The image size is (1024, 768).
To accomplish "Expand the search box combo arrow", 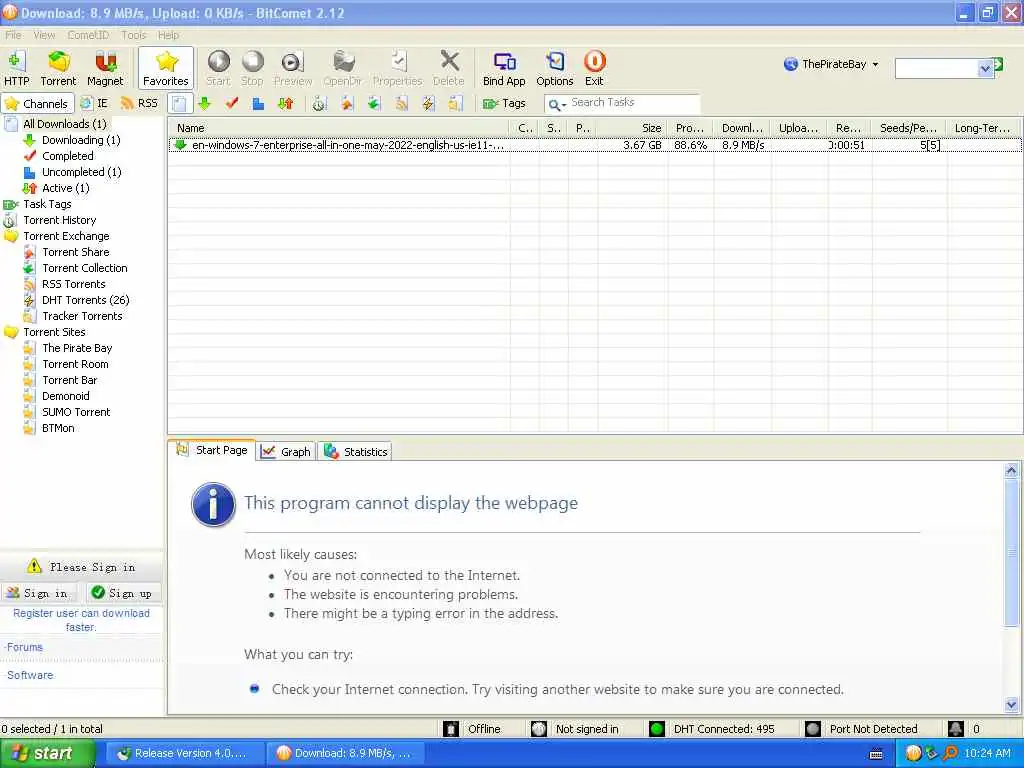I will (x=985, y=69).
